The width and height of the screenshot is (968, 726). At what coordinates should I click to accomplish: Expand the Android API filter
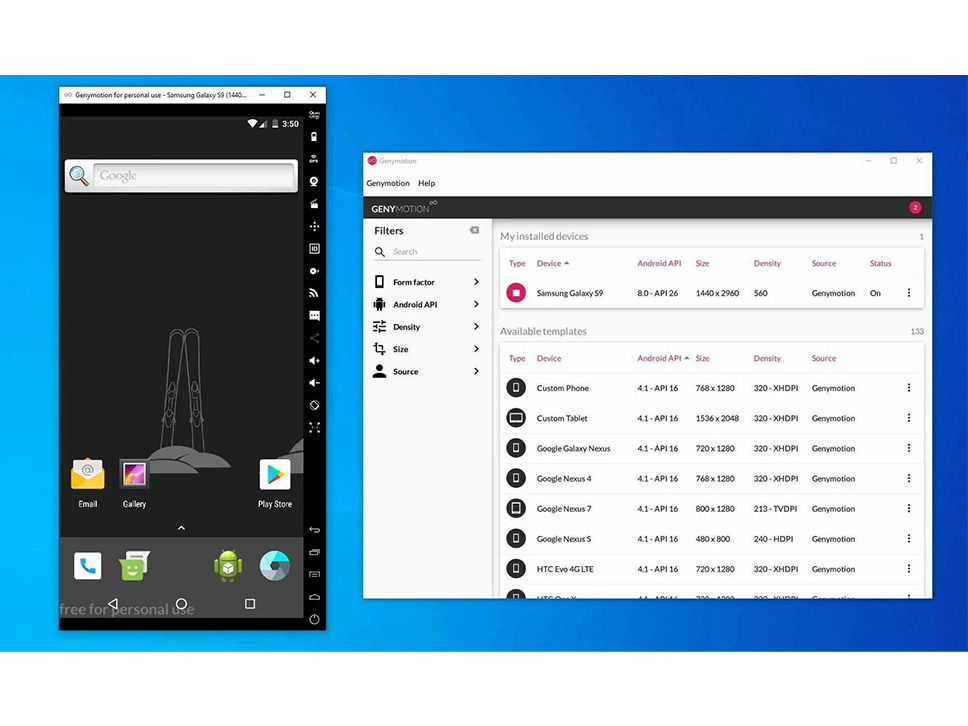tap(426, 304)
